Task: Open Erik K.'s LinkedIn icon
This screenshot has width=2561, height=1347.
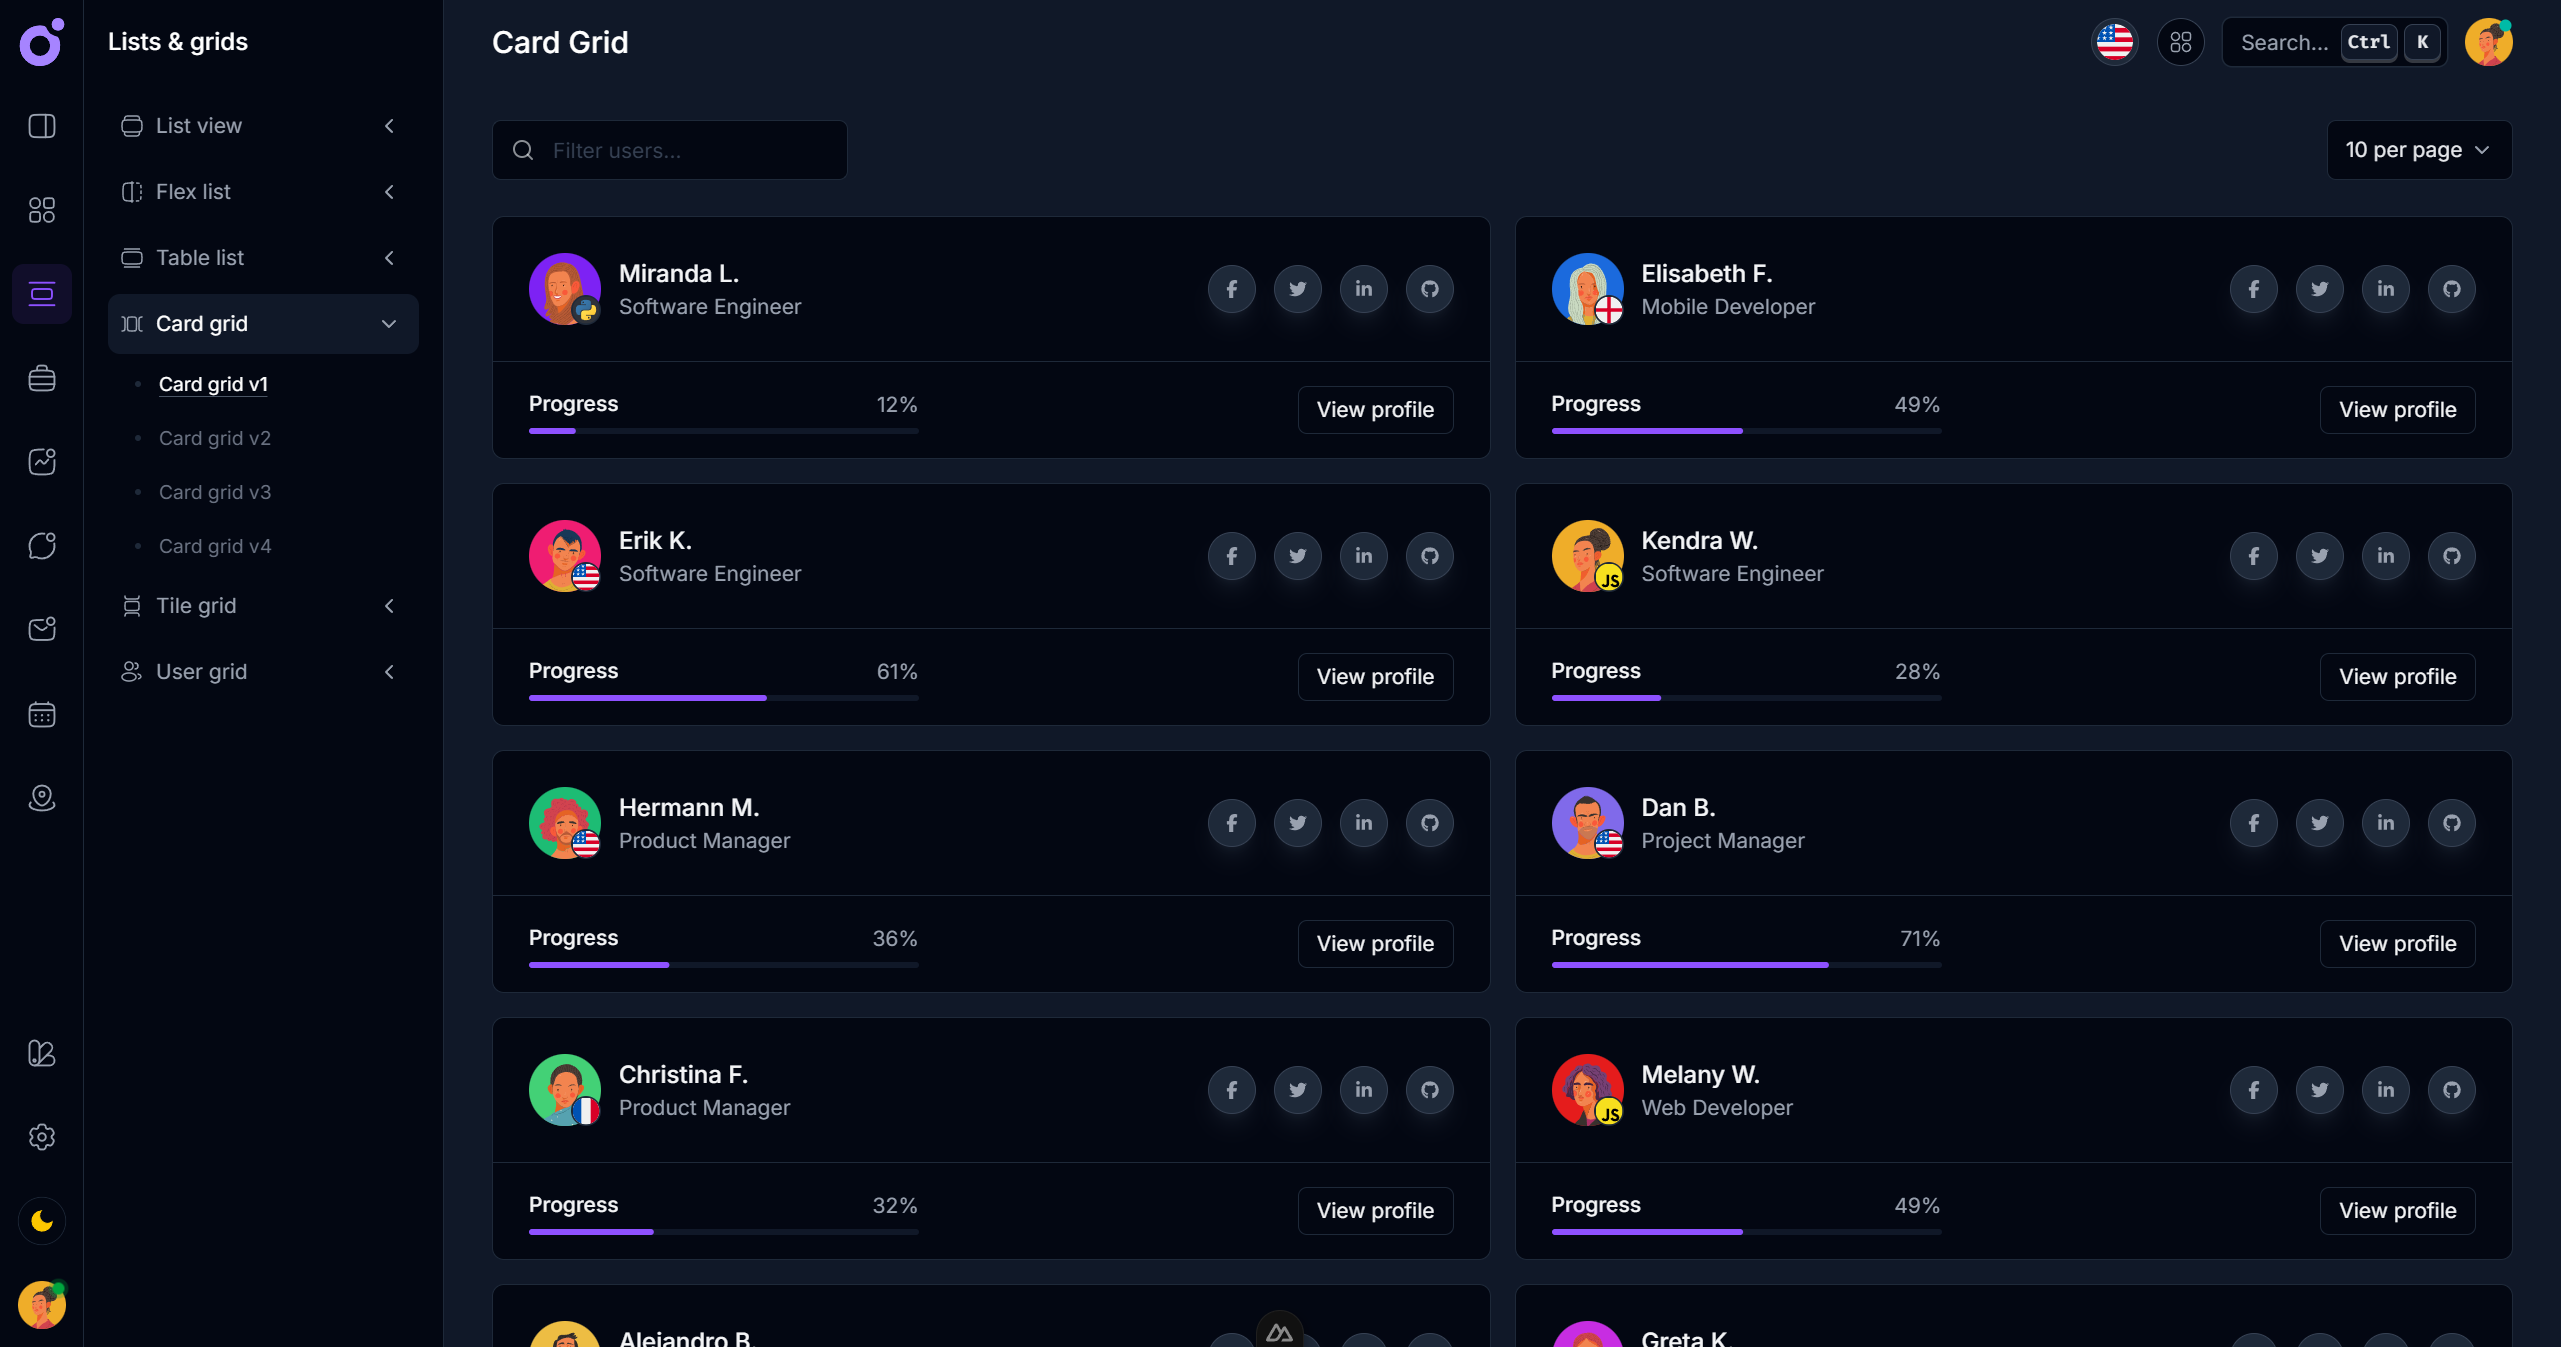Action: pos(1363,556)
